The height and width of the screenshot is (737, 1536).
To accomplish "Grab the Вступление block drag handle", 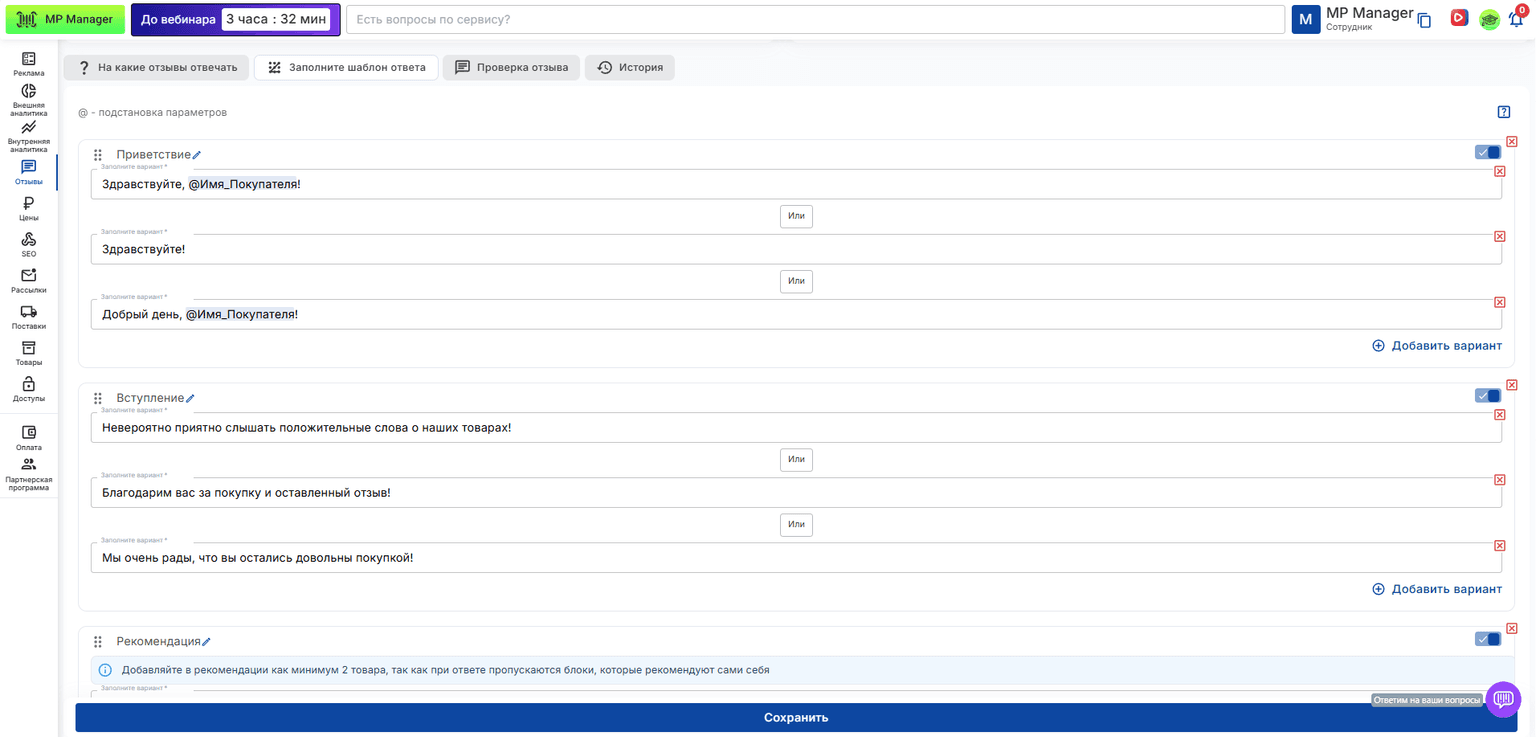I will (98, 398).
